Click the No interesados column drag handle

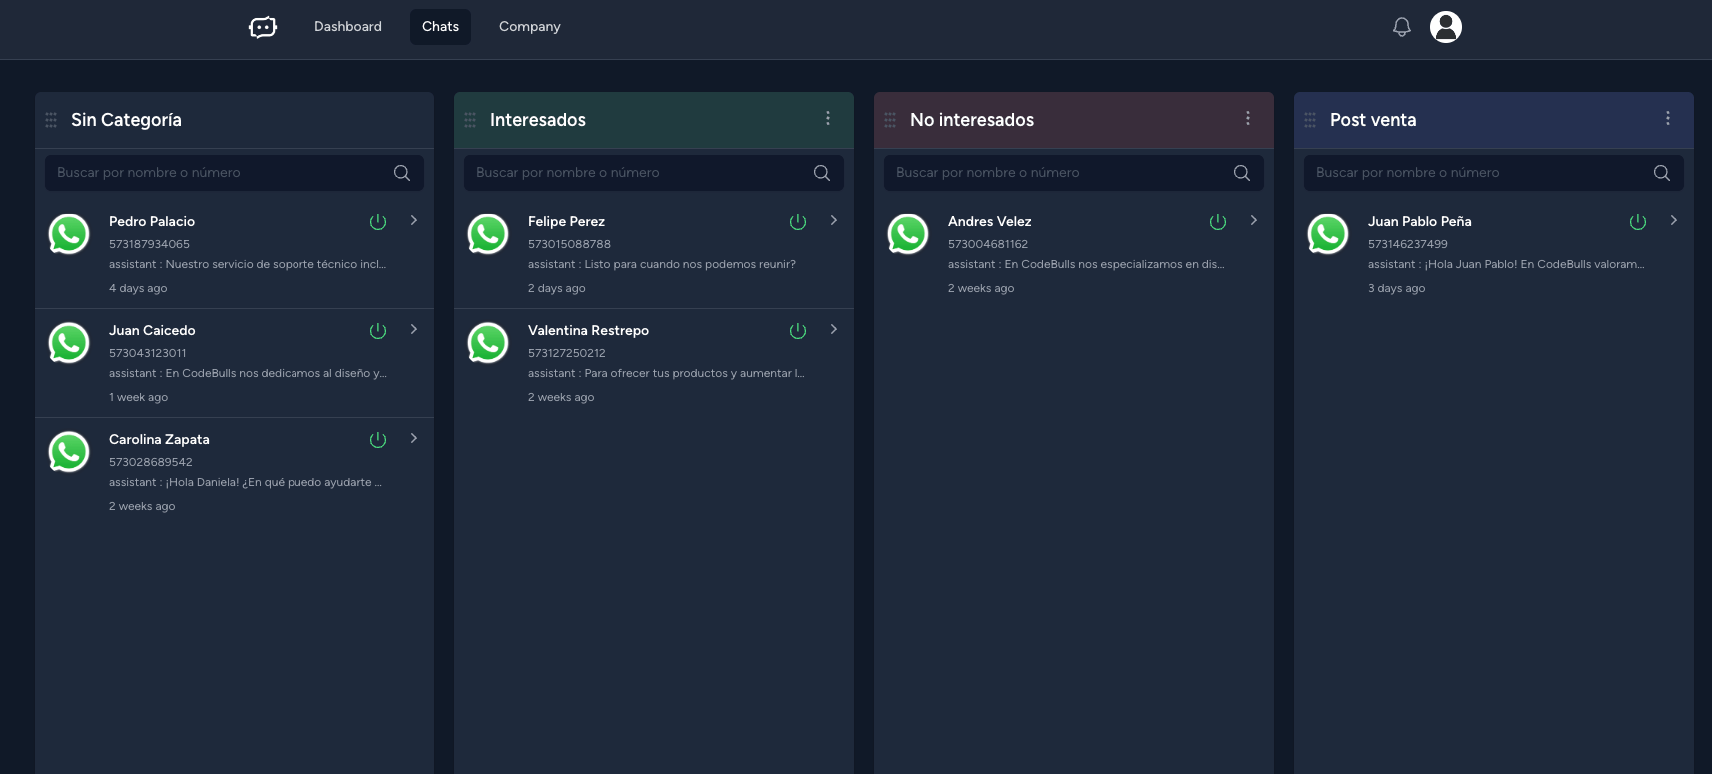pos(890,120)
